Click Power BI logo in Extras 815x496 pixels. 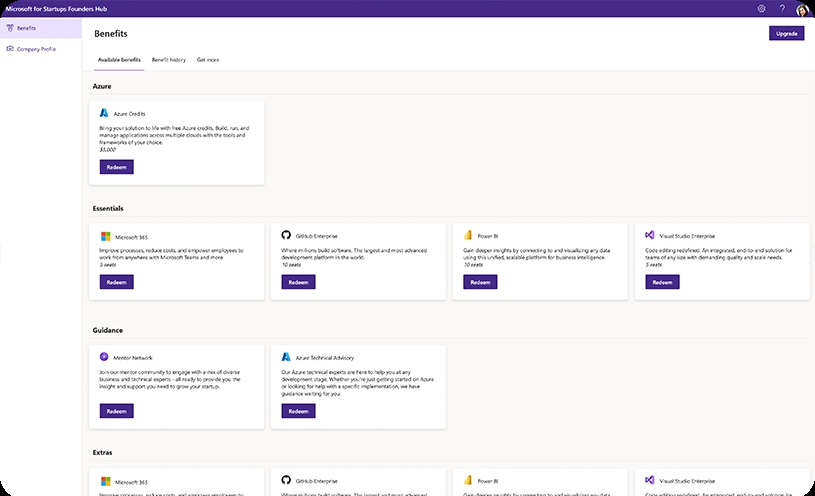point(468,480)
